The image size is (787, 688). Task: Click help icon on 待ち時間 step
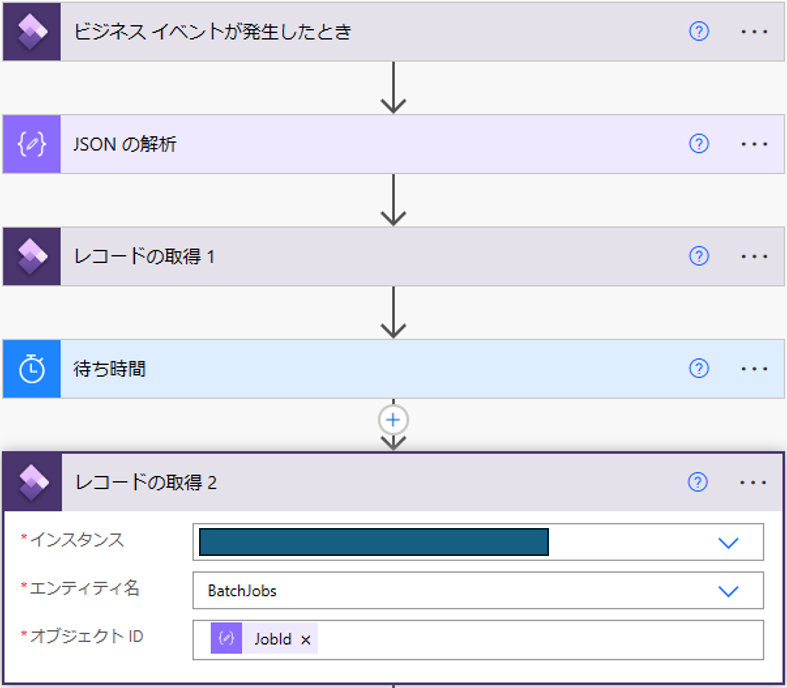tap(699, 369)
